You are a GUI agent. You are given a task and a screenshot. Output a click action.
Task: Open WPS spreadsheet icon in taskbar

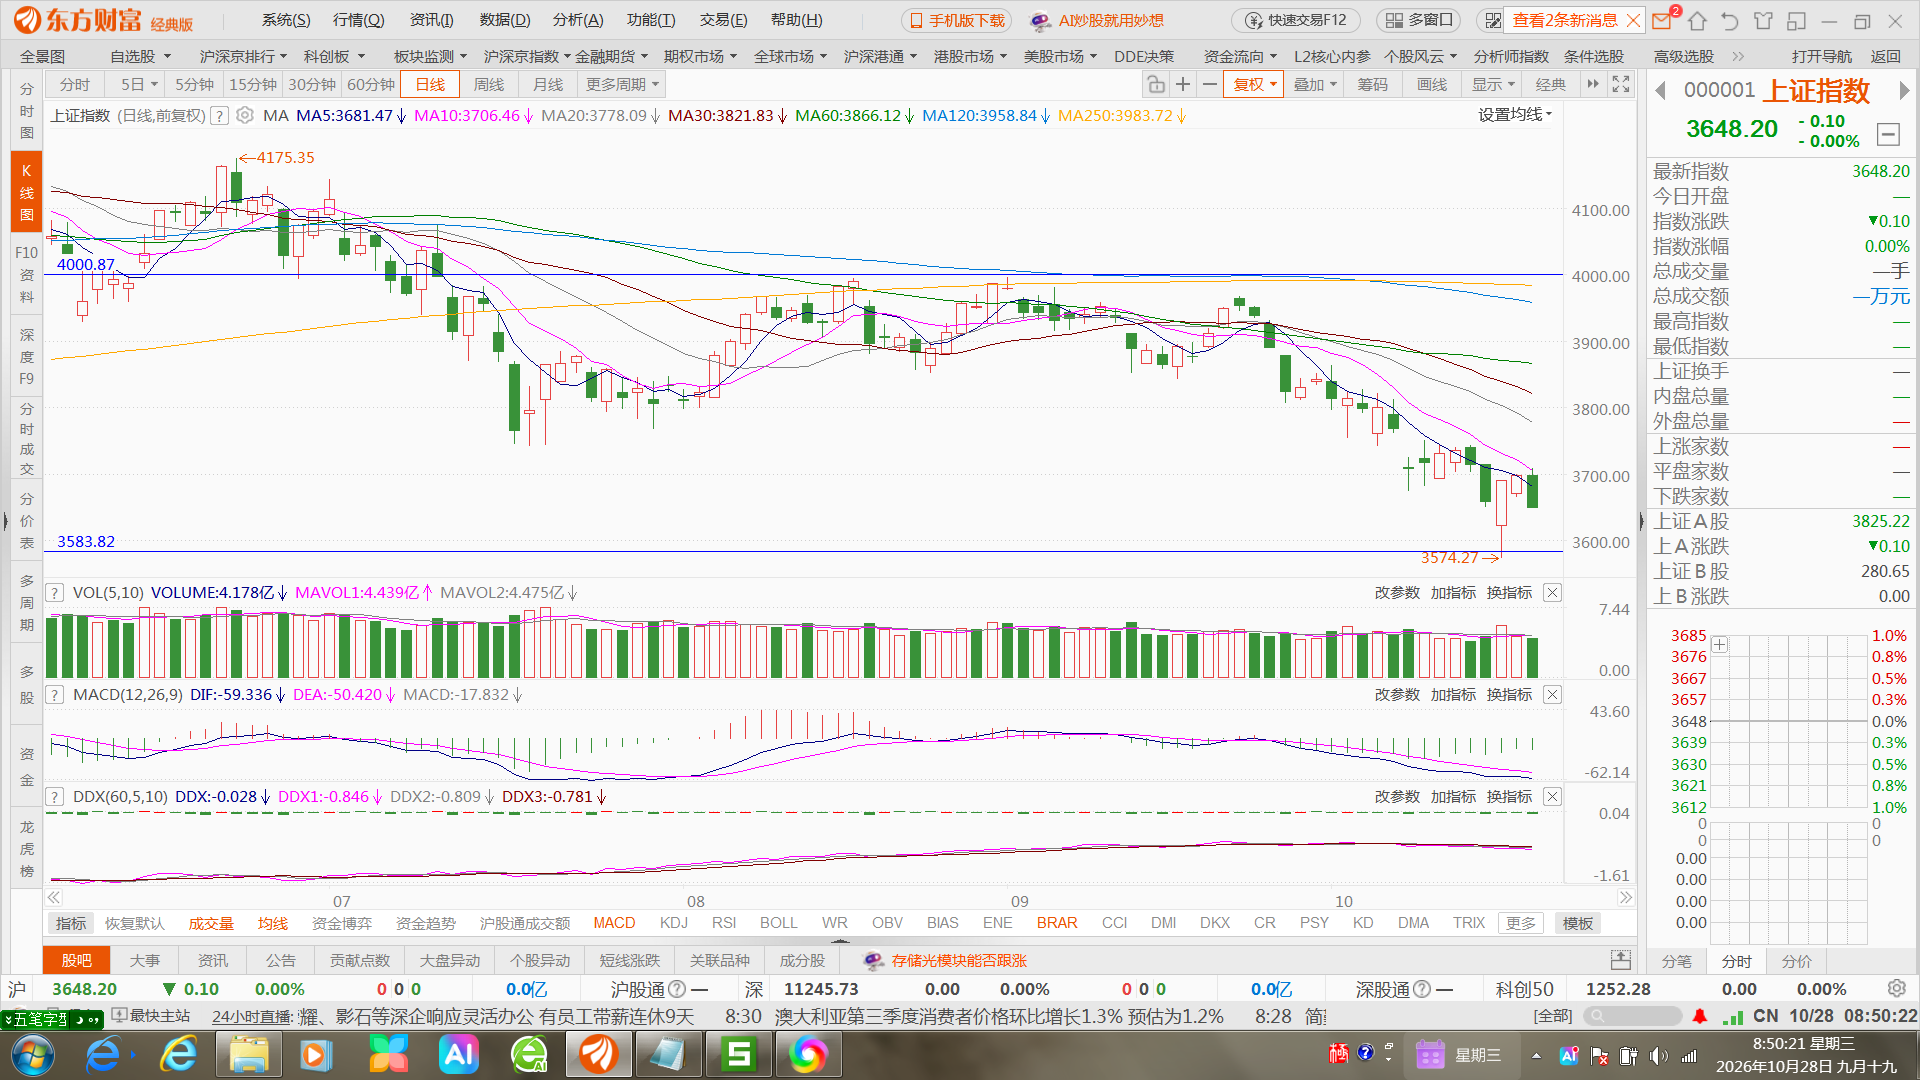click(738, 1054)
